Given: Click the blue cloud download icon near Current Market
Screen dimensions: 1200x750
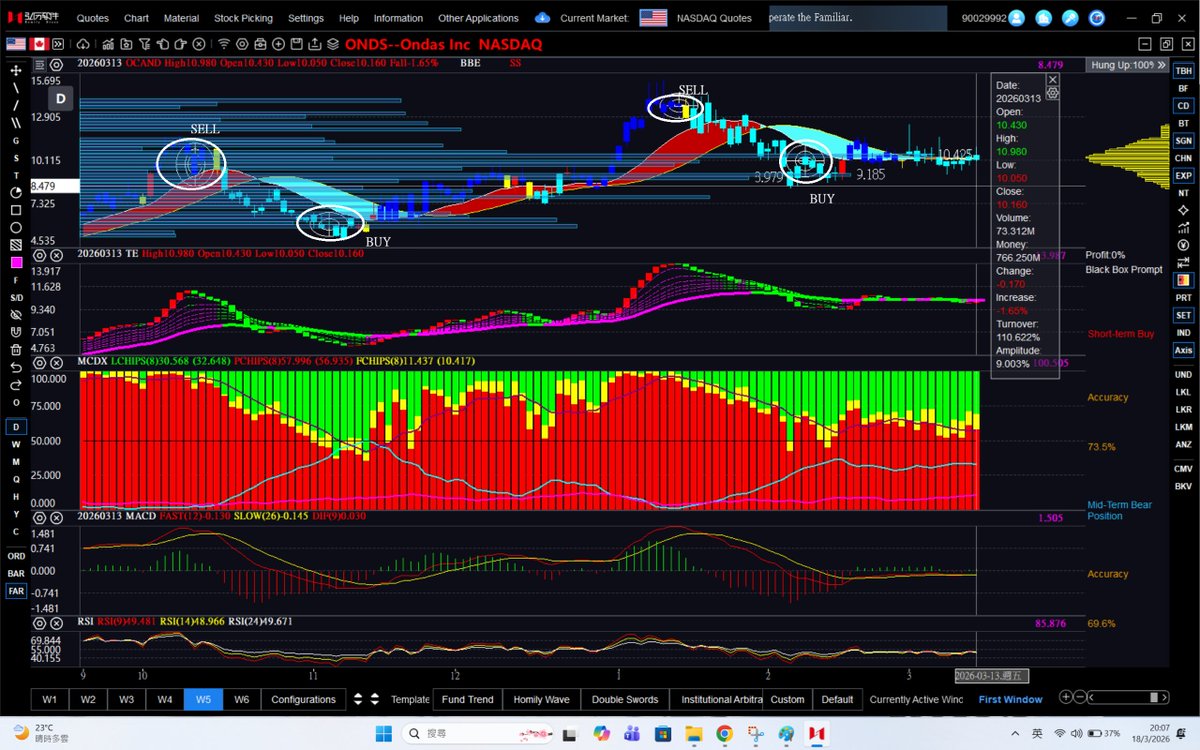Looking at the screenshot, I should pos(543,17).
